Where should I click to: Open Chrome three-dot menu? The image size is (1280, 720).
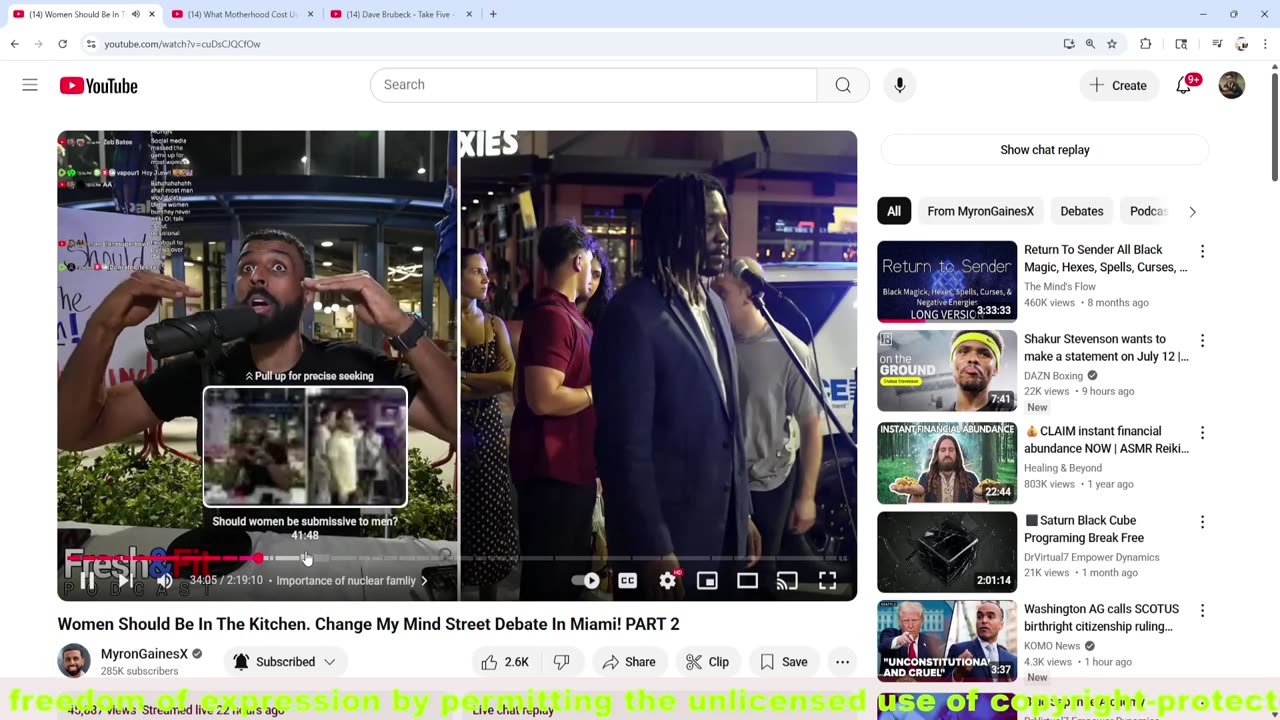[x=1267, y=44]
